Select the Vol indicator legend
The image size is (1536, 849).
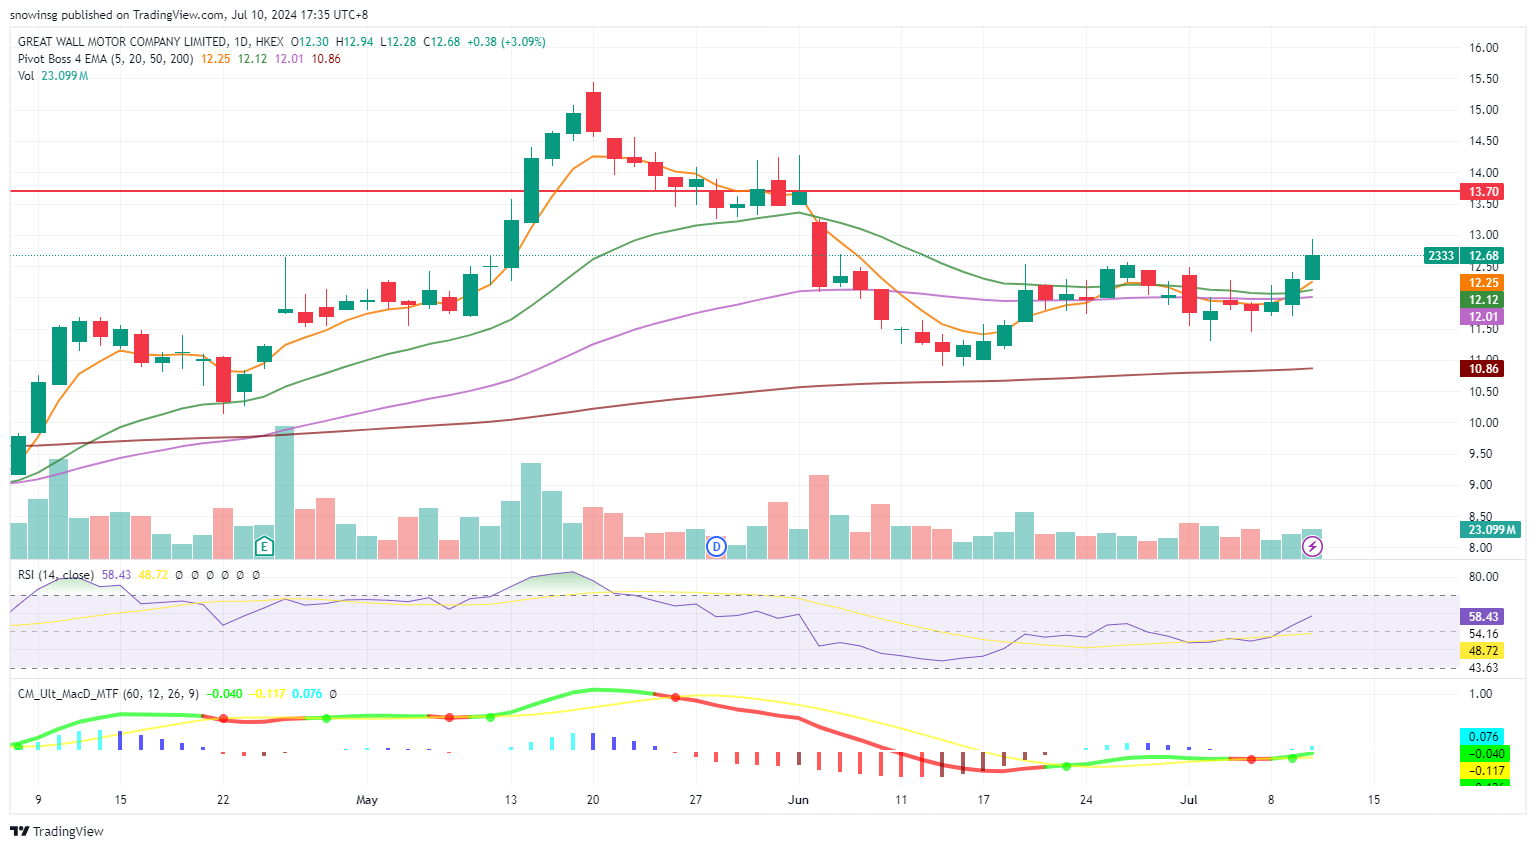(26, 76)
